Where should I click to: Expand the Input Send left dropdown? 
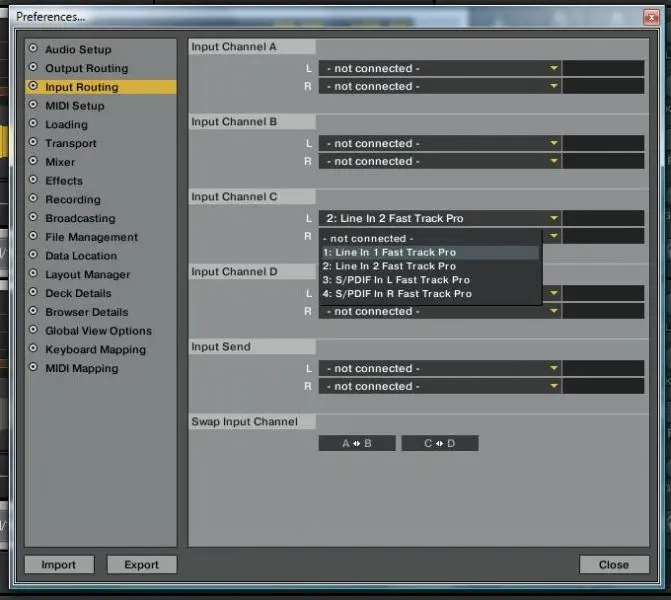440,368
